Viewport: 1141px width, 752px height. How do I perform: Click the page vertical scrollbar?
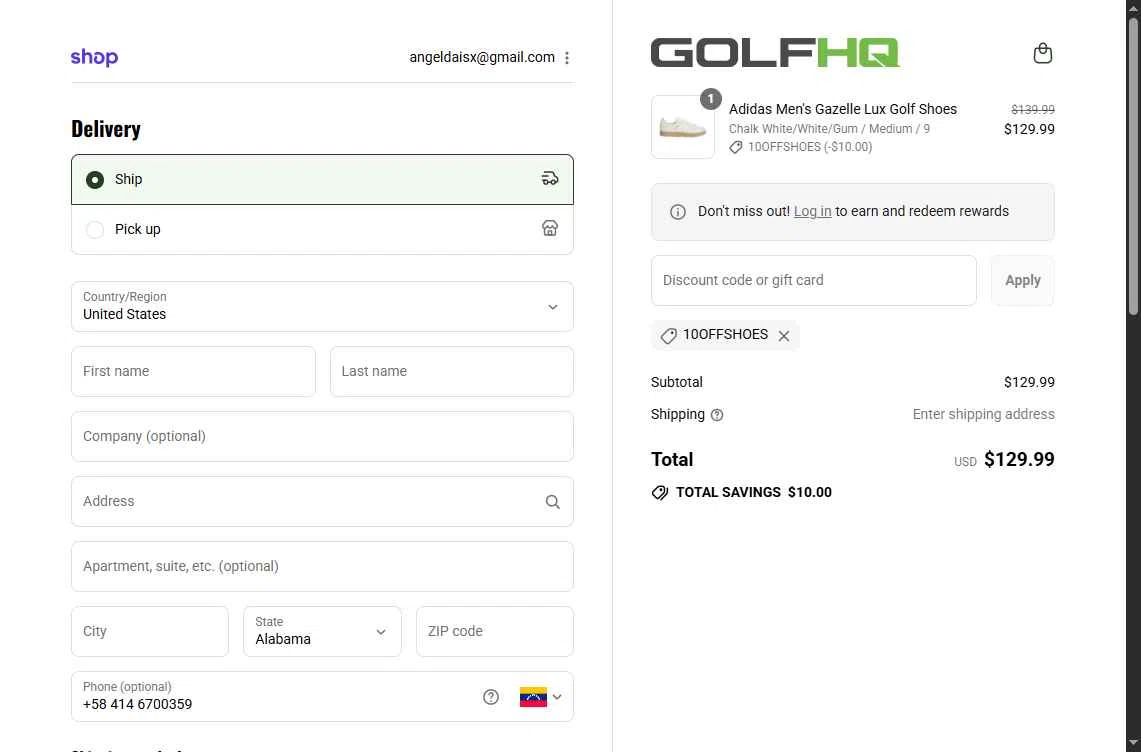coord(1133,166)
